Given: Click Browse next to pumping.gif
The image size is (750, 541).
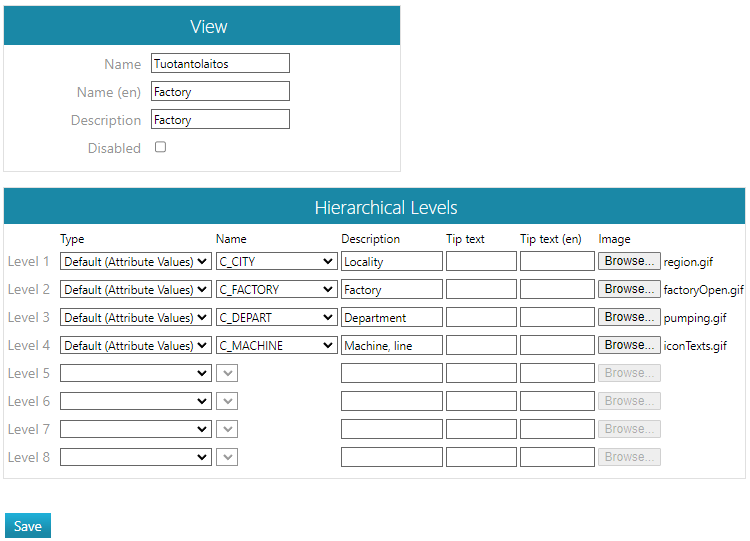Looking at the screenshot, I should pyautogui.click(x=629, y=317).
